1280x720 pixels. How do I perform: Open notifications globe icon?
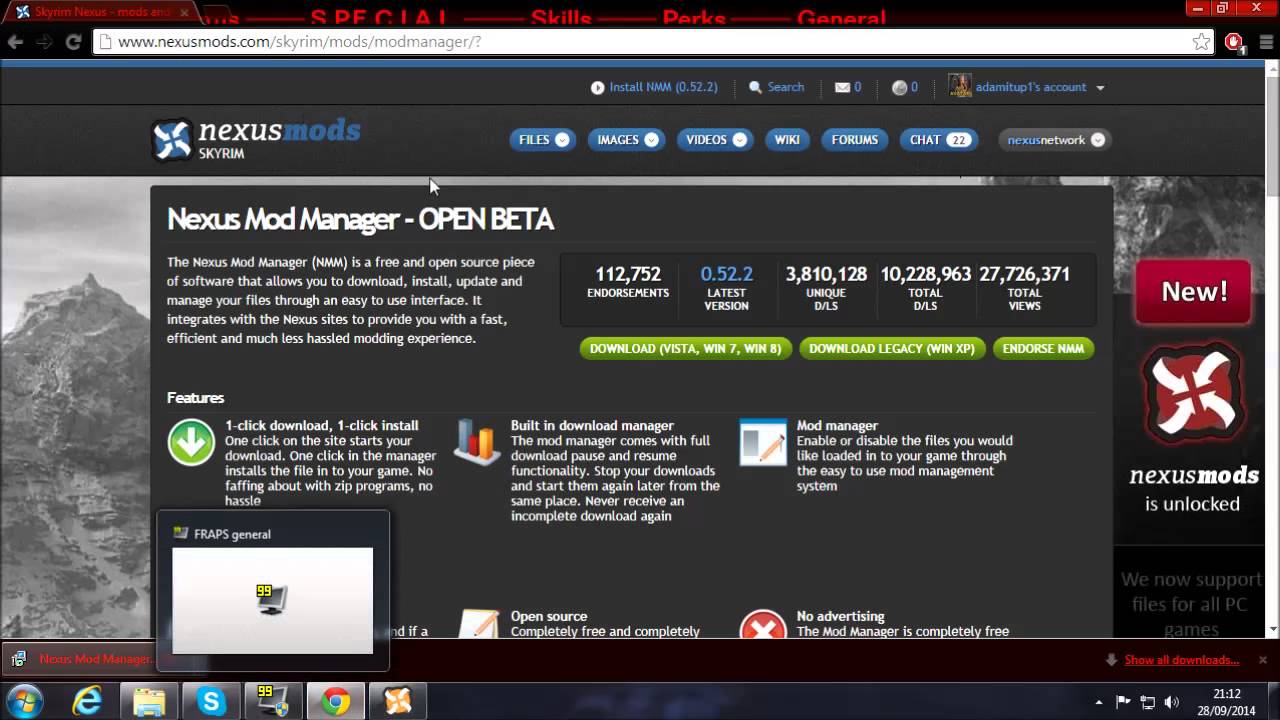coord(899,87)
